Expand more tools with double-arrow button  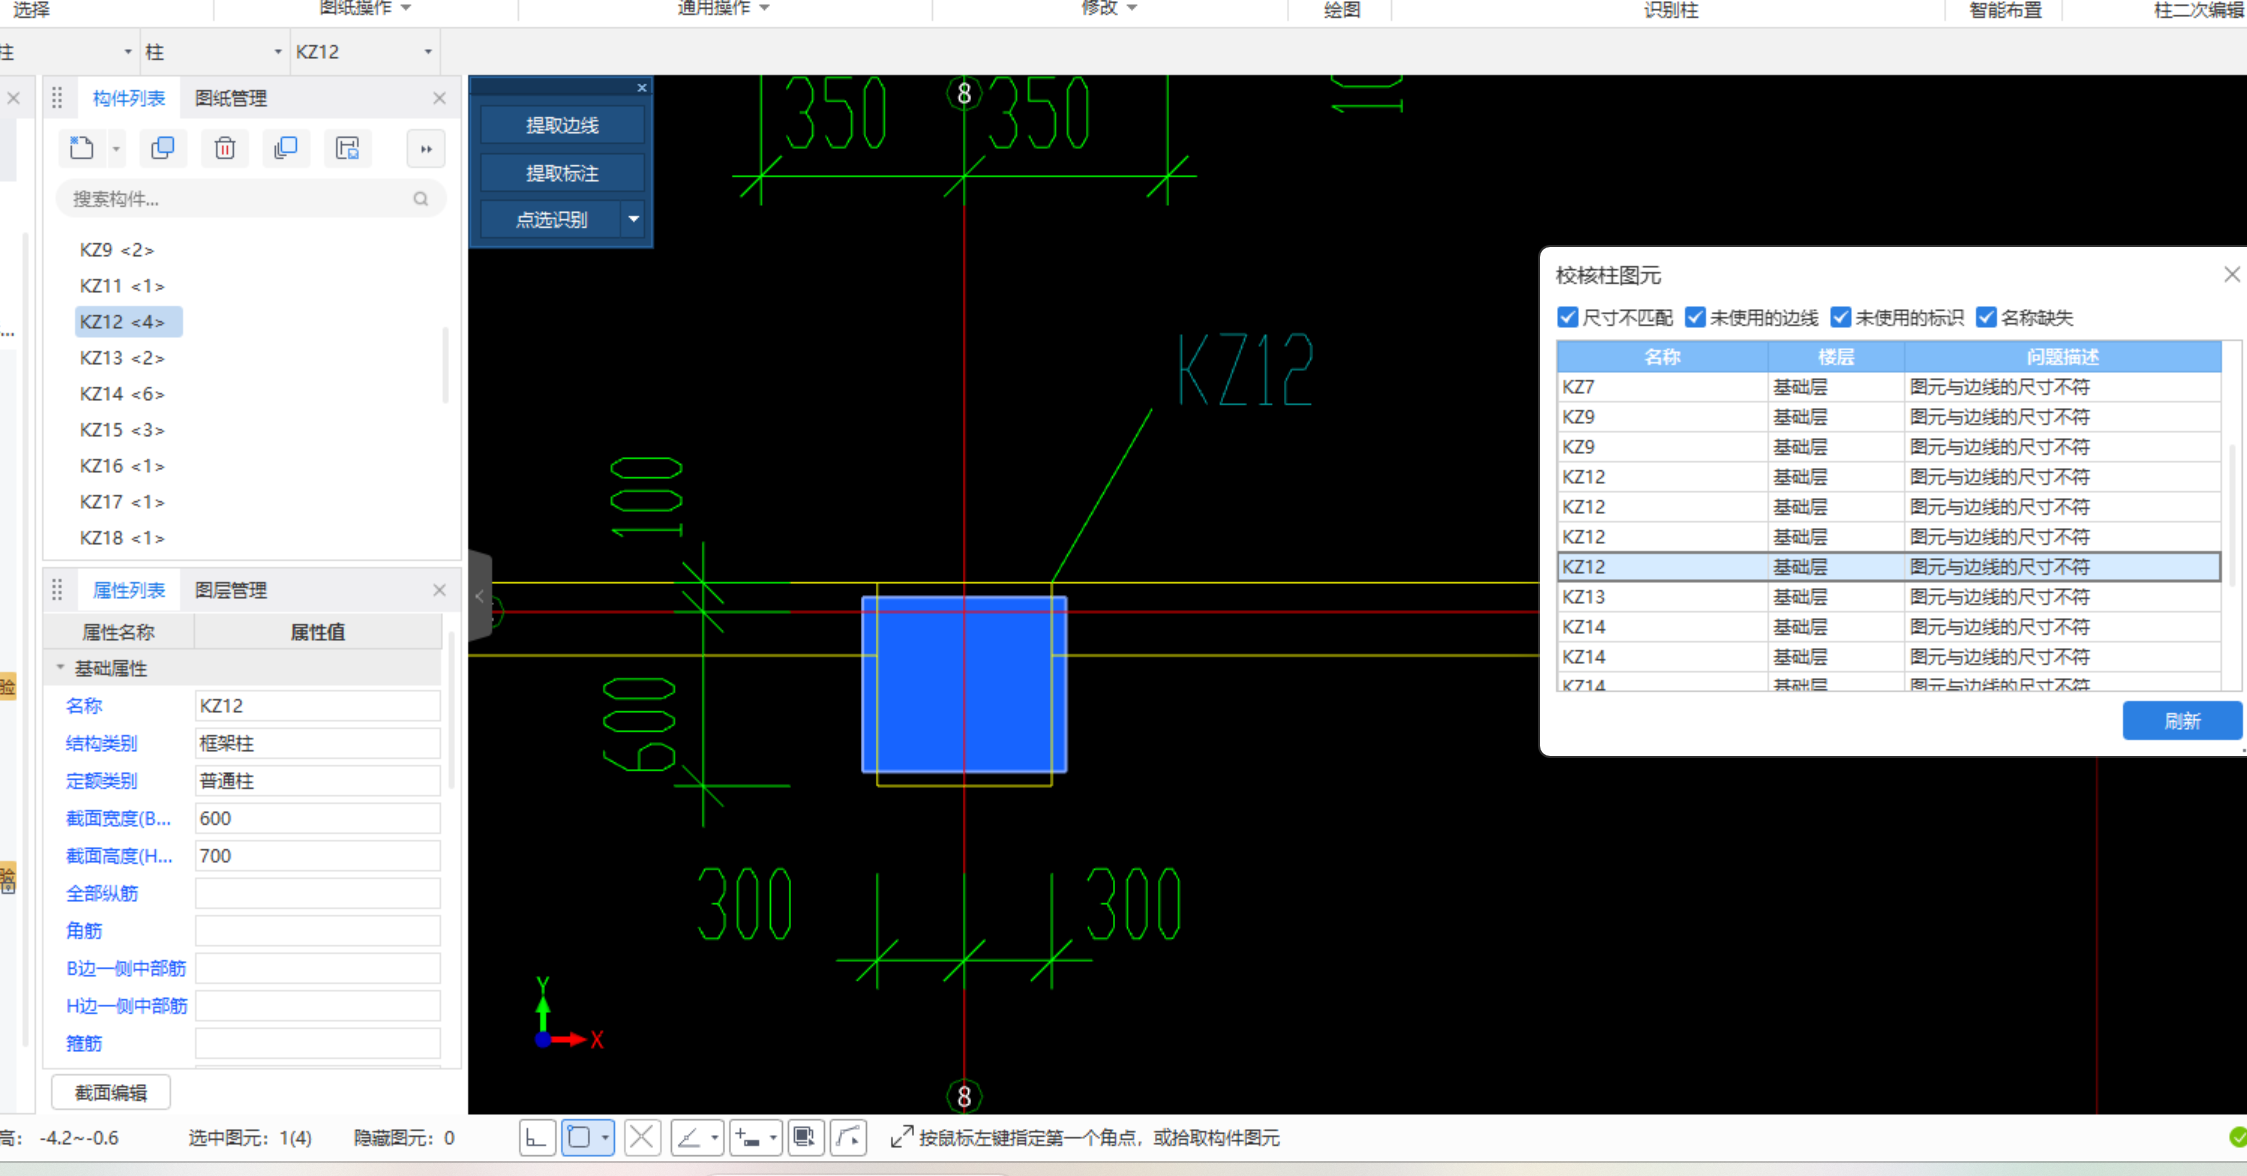coord(426,149)
